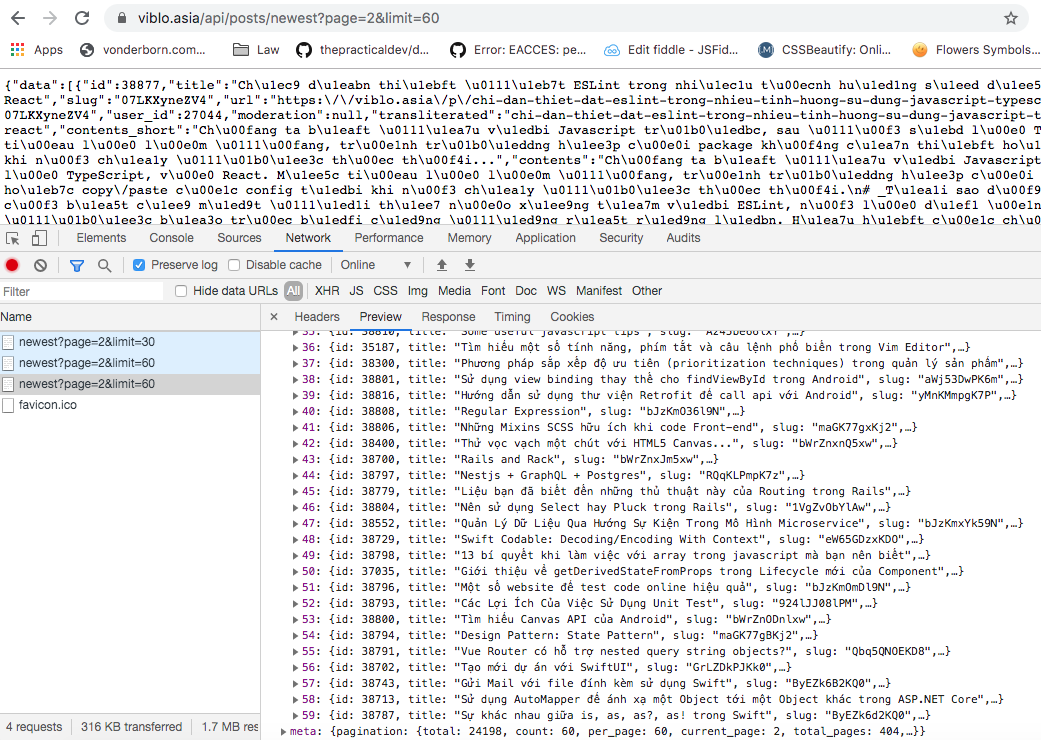Close the request details pane

point(274,317)
